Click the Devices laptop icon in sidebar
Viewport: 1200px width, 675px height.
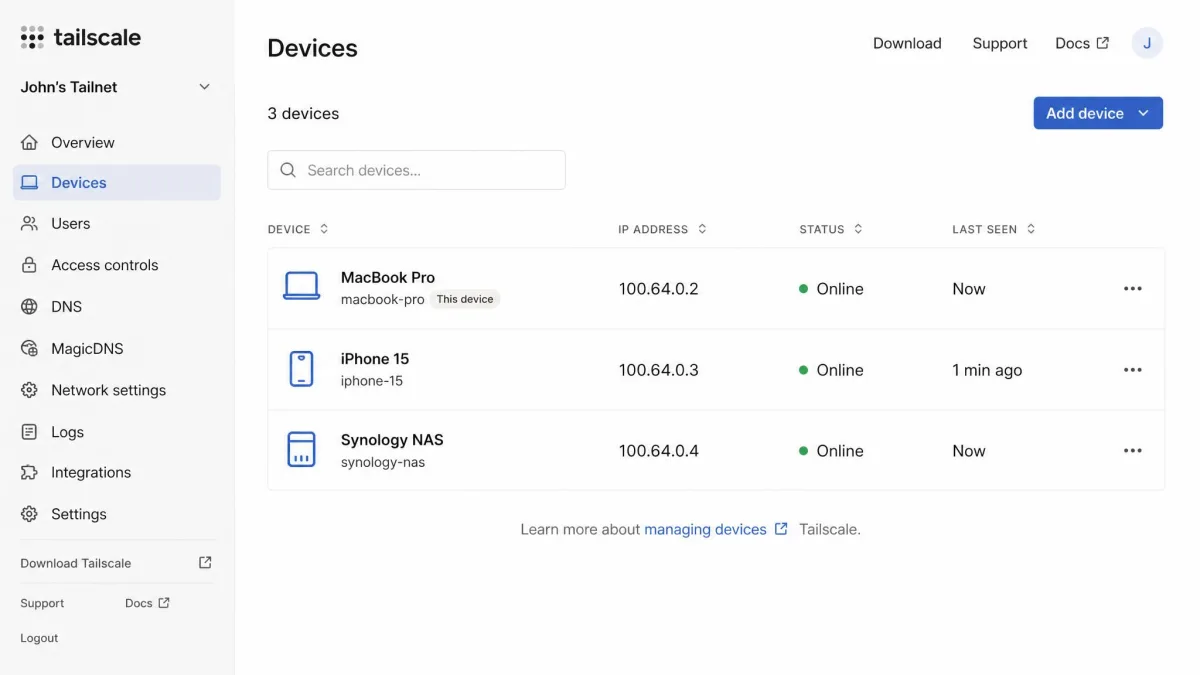click(30, 183)
